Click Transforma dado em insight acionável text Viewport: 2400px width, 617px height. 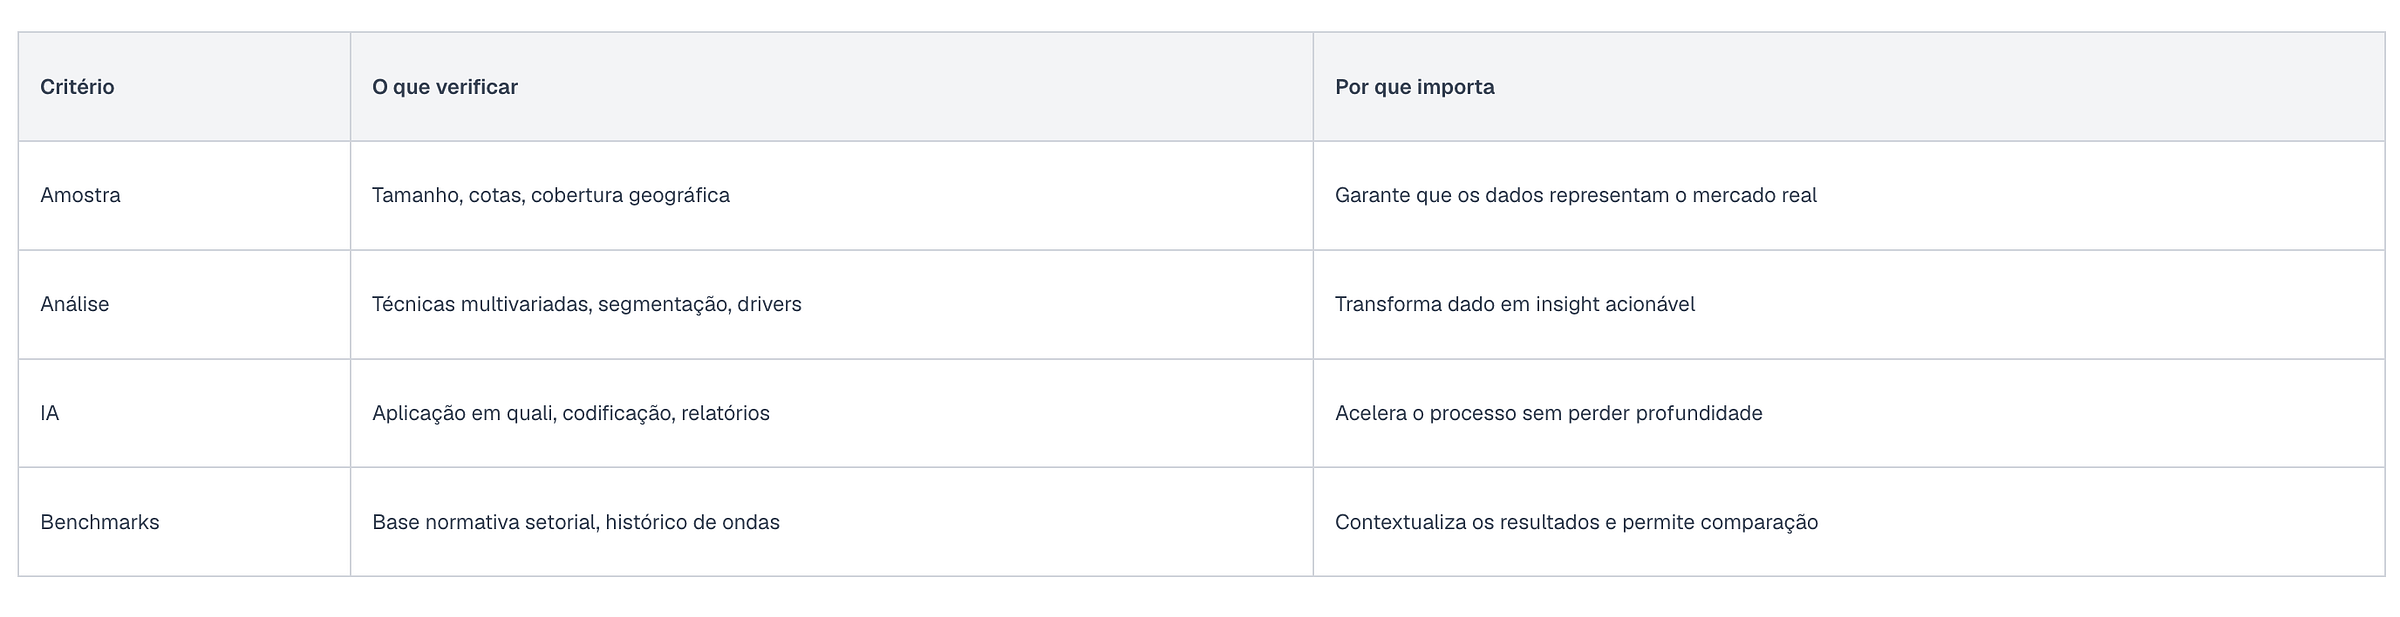[x=1515, y=304]
